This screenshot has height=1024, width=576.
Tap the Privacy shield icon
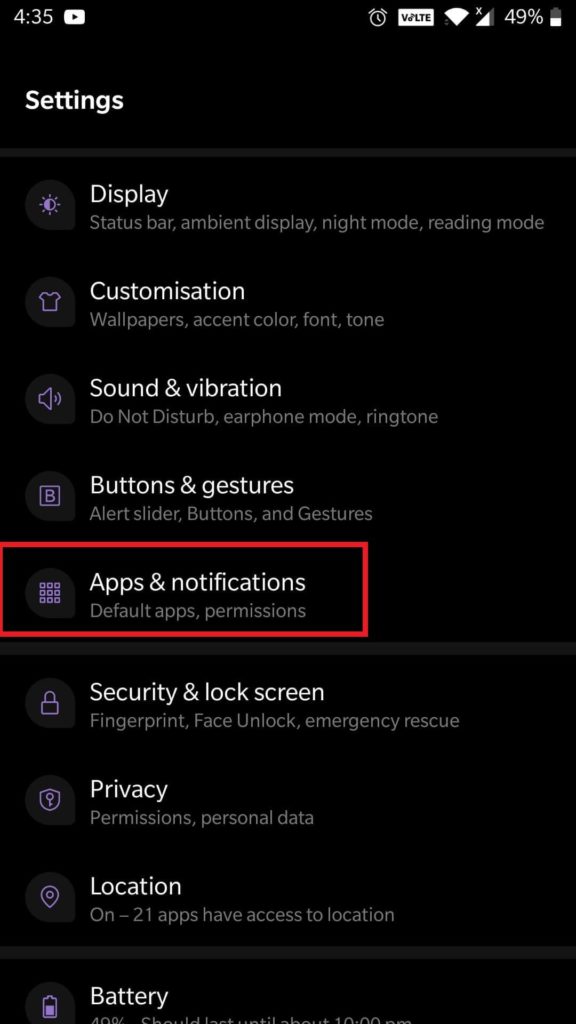pyautogui.click(x=50, y=800)
